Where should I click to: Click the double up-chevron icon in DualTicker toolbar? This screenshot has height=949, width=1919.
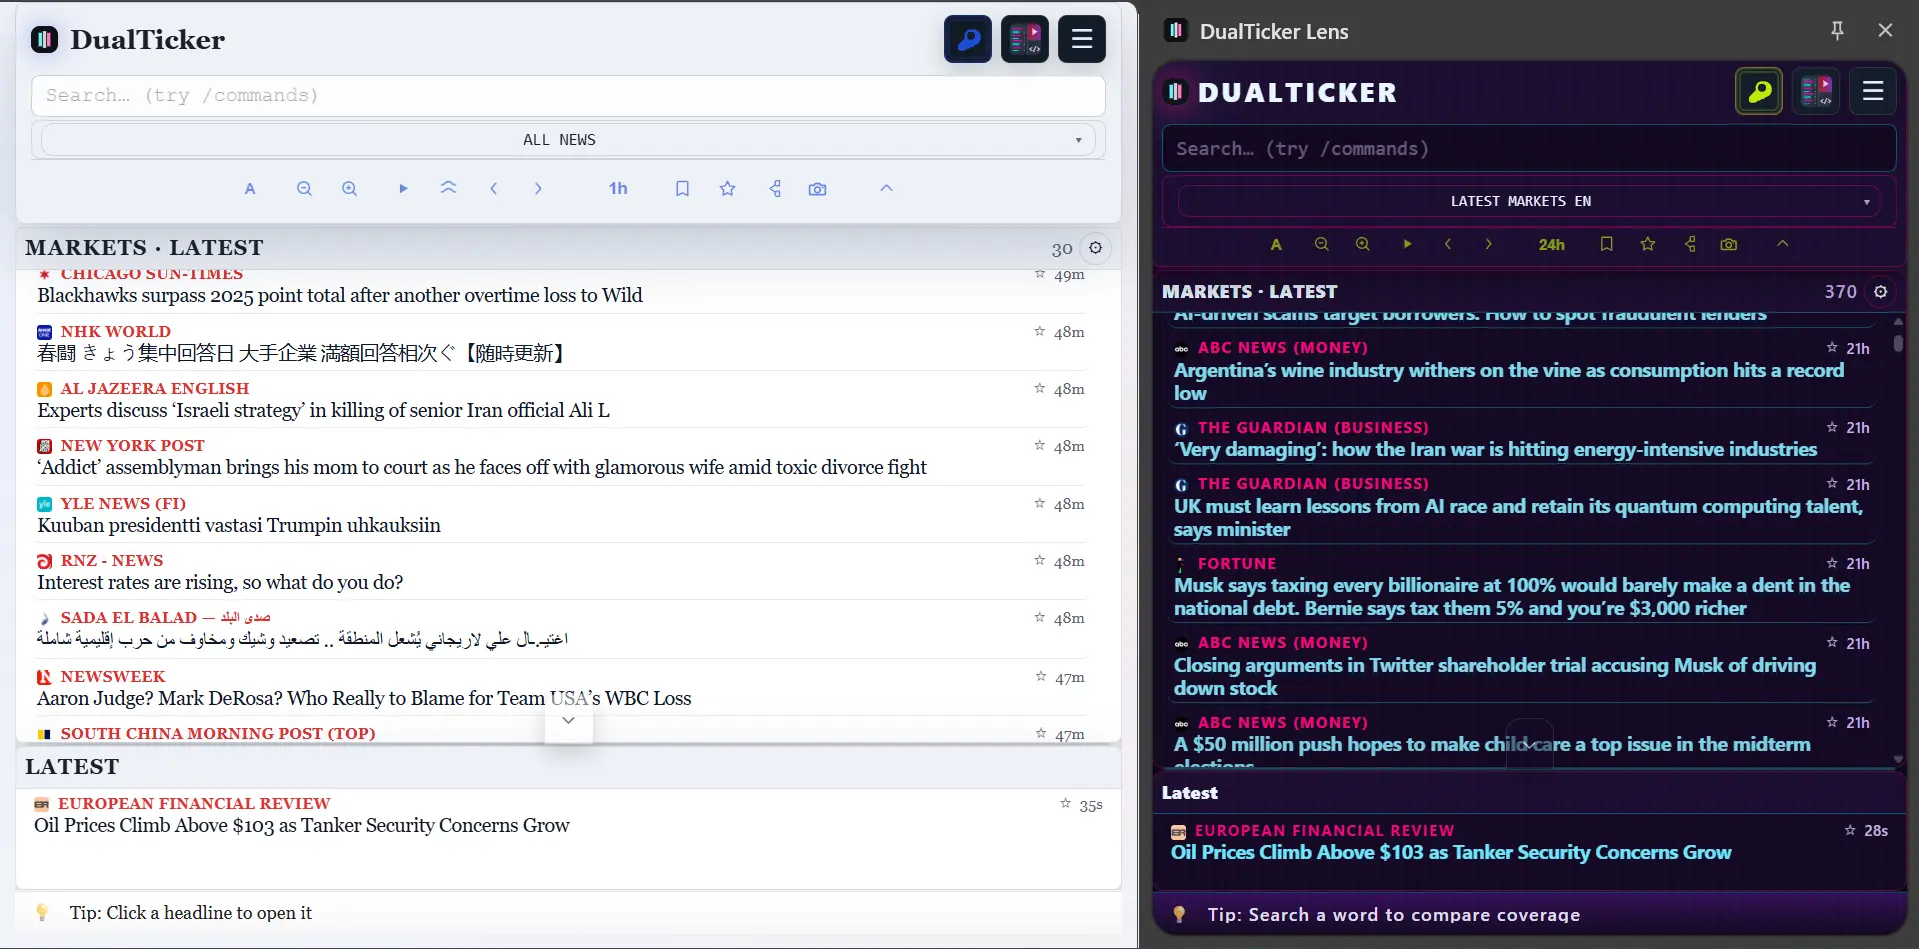pos(448,188)
